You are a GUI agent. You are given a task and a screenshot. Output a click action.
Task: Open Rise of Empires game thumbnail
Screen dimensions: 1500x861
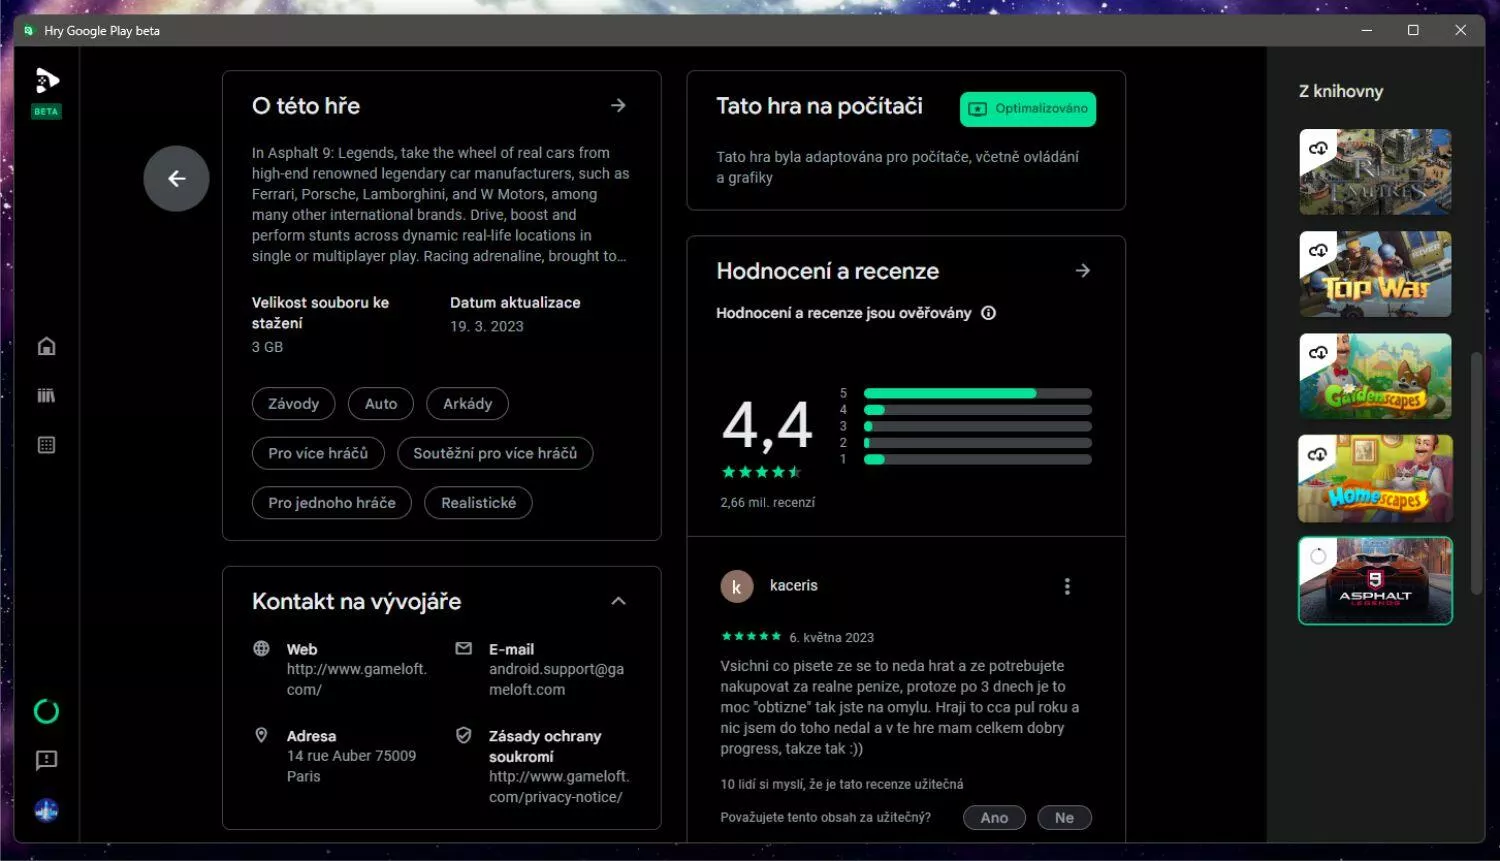click(1375, 172)
